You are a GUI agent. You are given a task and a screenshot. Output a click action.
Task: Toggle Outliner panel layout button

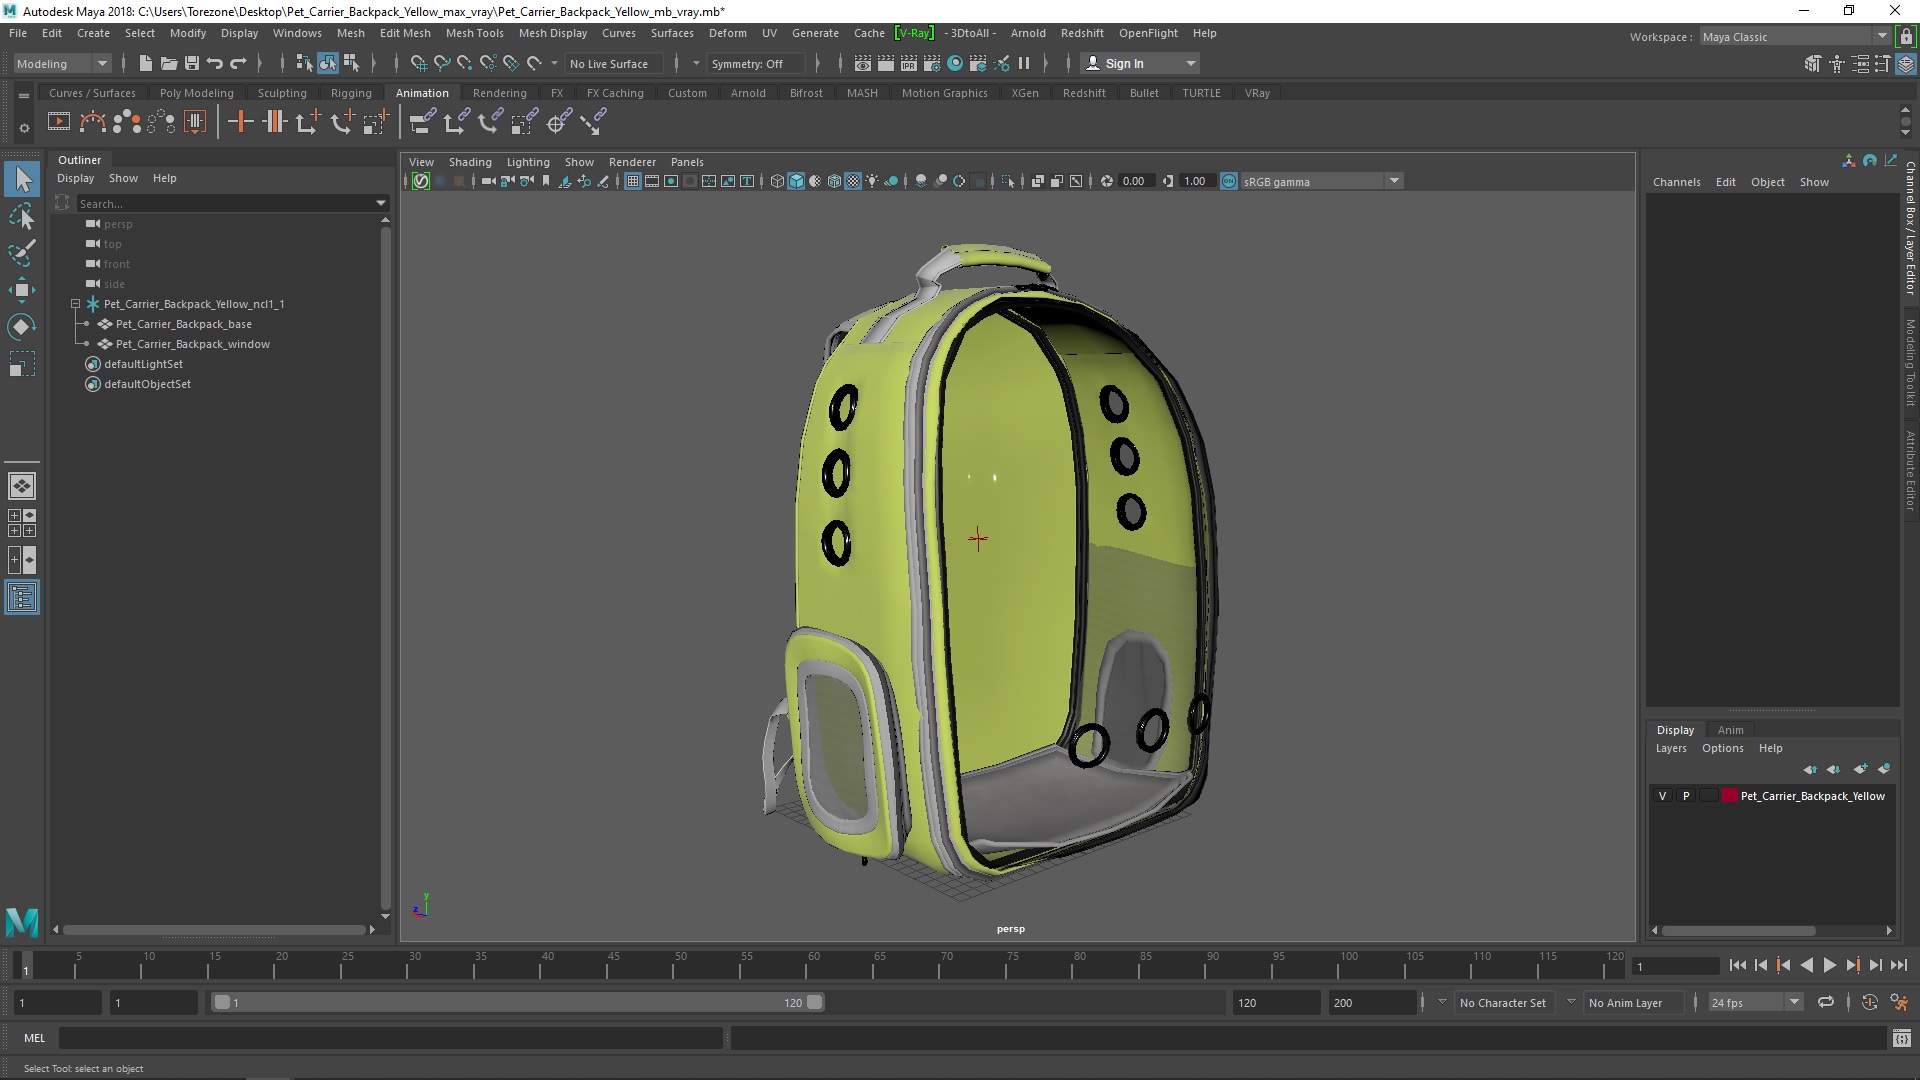click(22, 598)
